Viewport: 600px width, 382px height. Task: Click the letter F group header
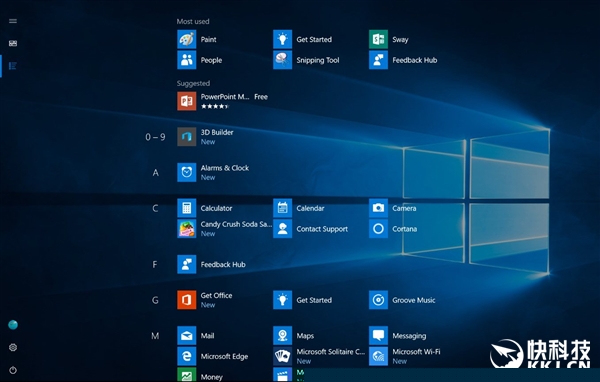coord(155,264)
